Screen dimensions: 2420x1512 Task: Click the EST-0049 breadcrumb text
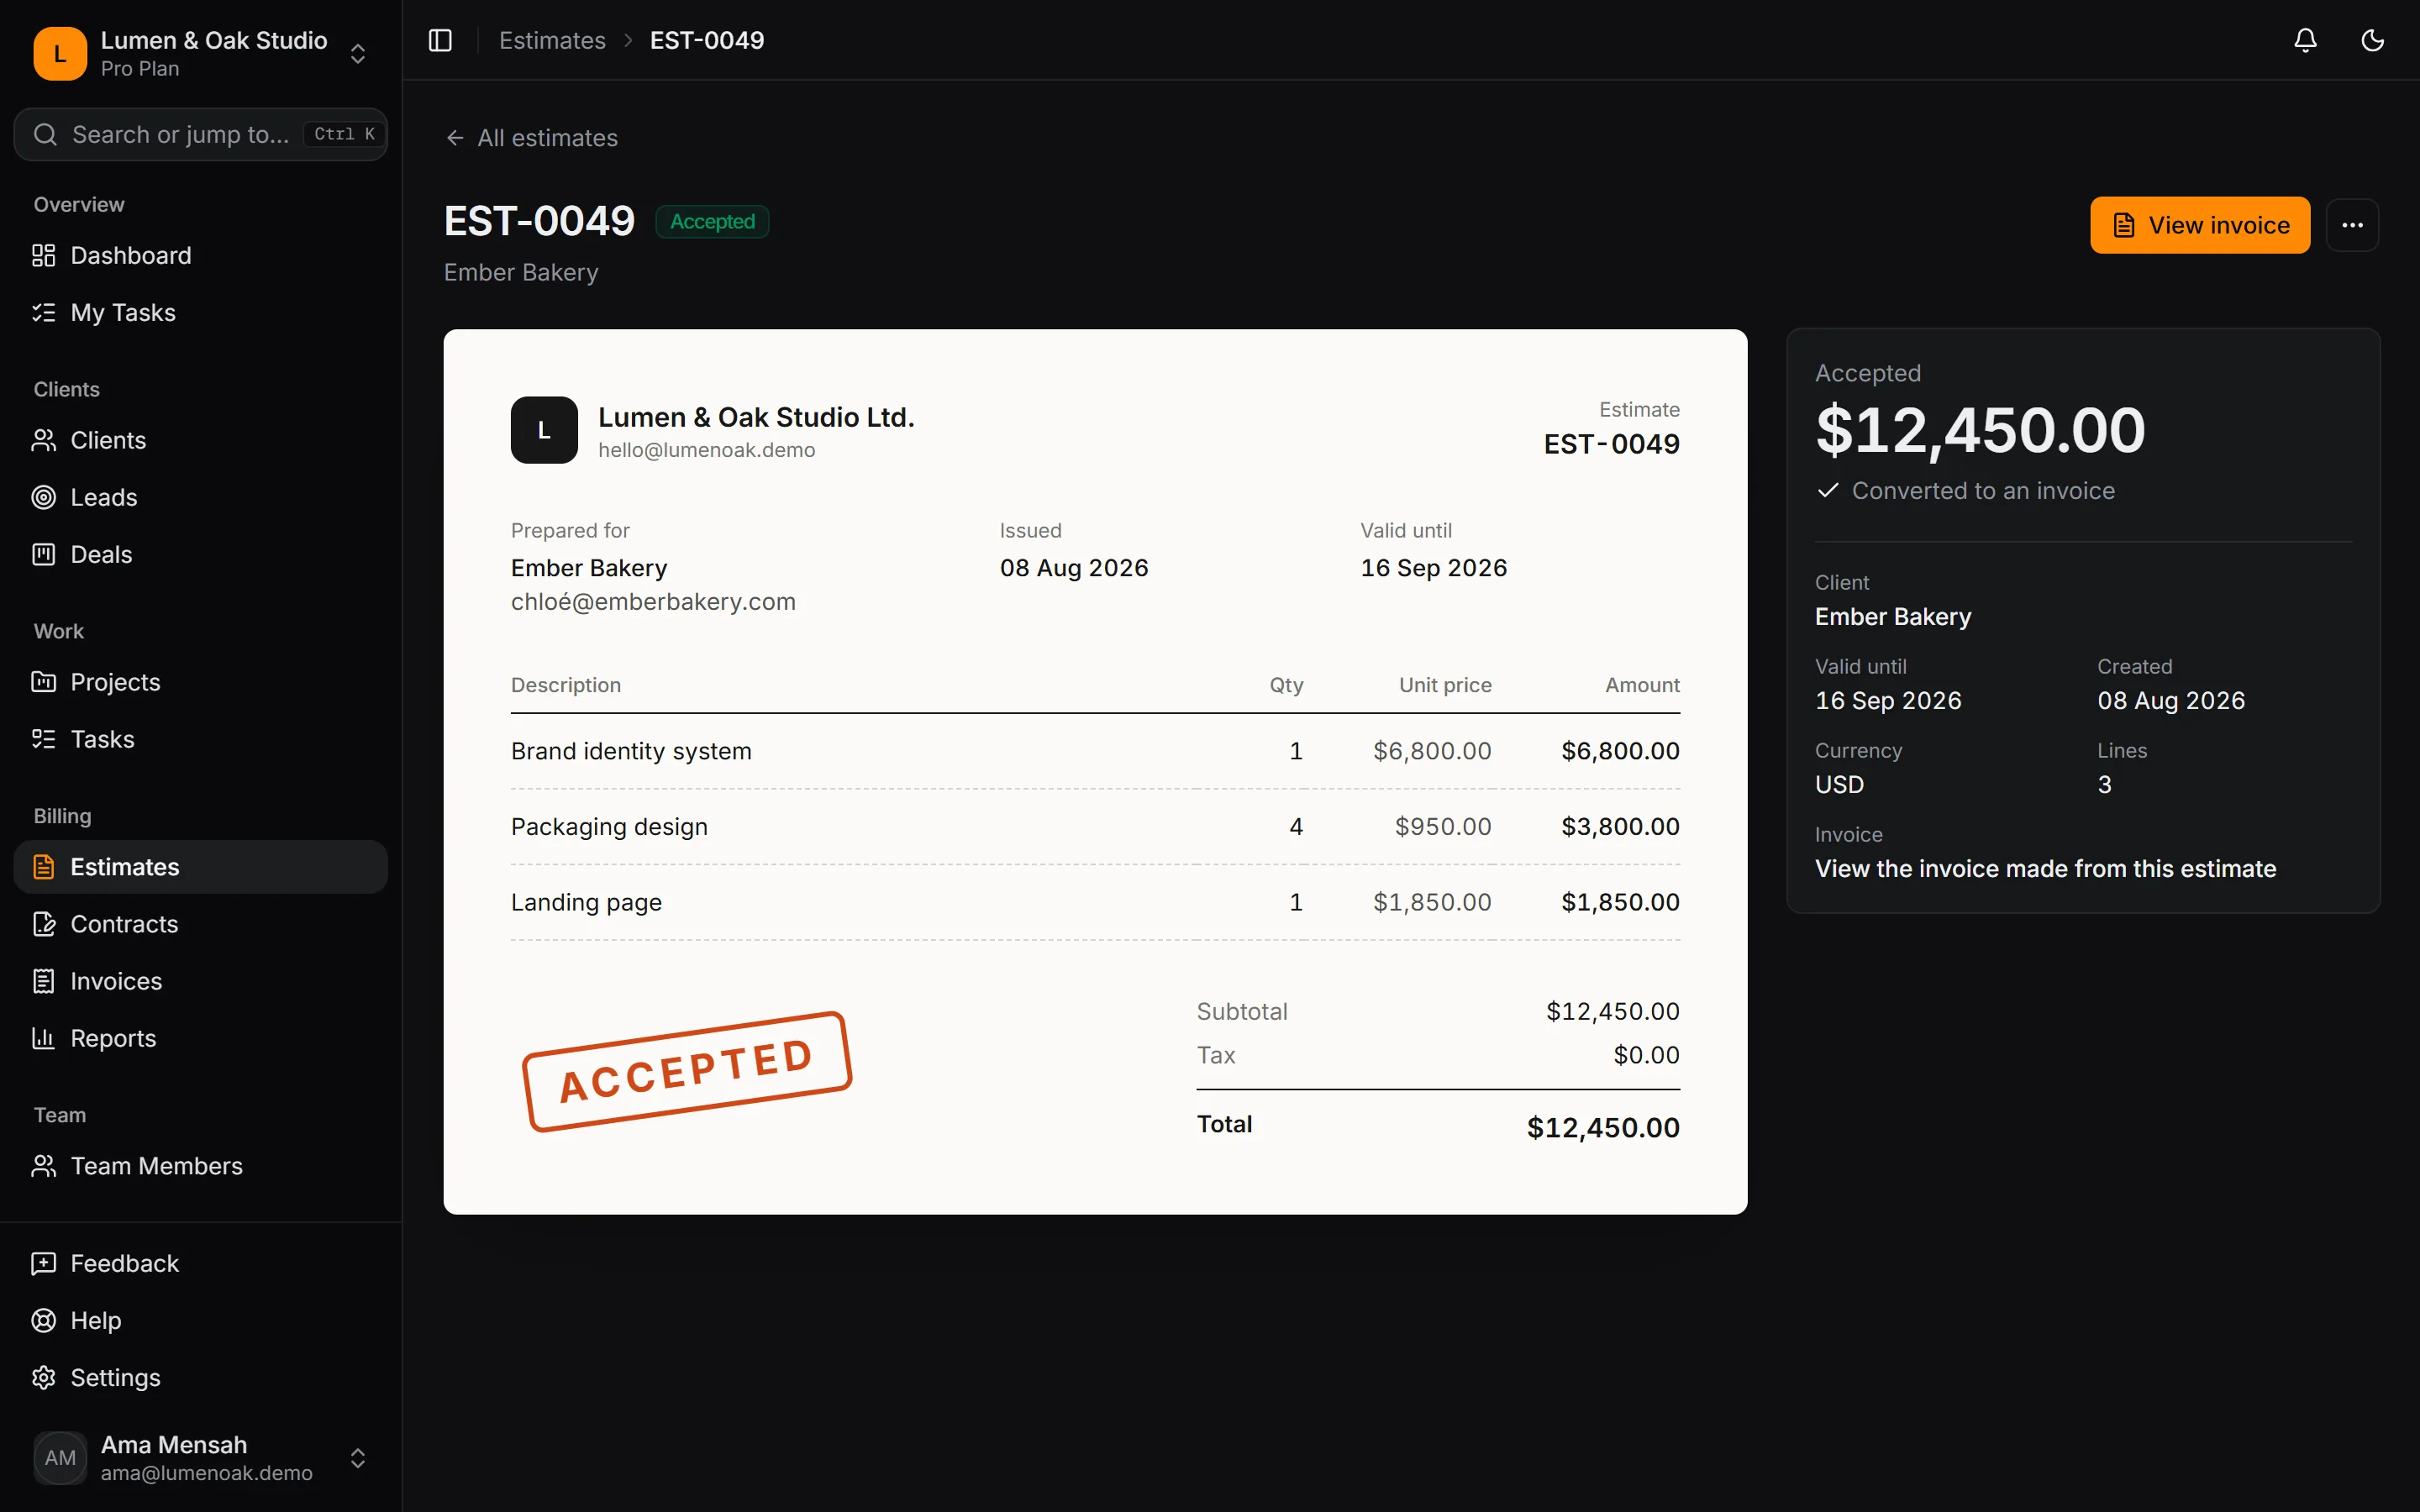point(707,40)
